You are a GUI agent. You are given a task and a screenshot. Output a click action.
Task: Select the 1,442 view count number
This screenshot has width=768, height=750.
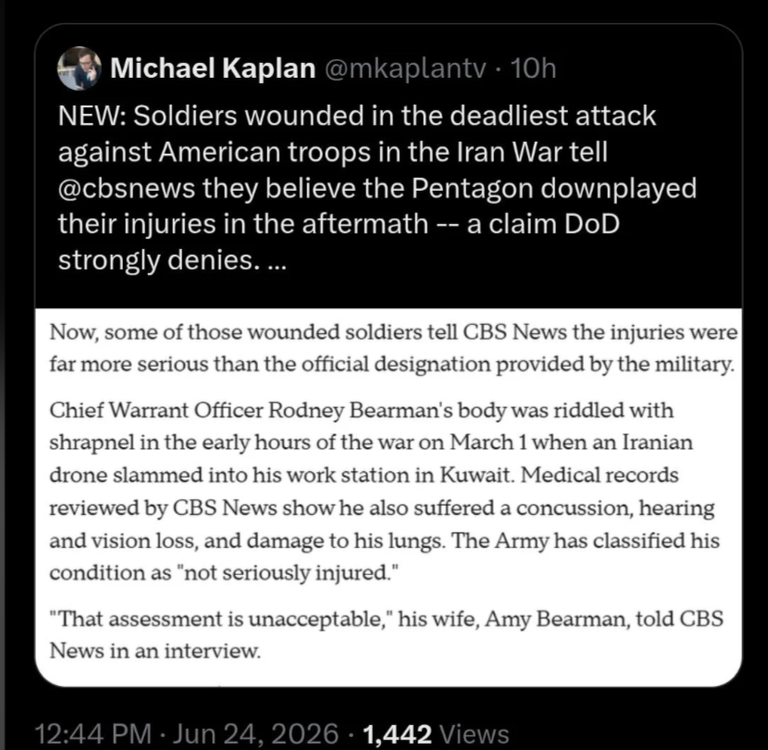tap(397, 734)
